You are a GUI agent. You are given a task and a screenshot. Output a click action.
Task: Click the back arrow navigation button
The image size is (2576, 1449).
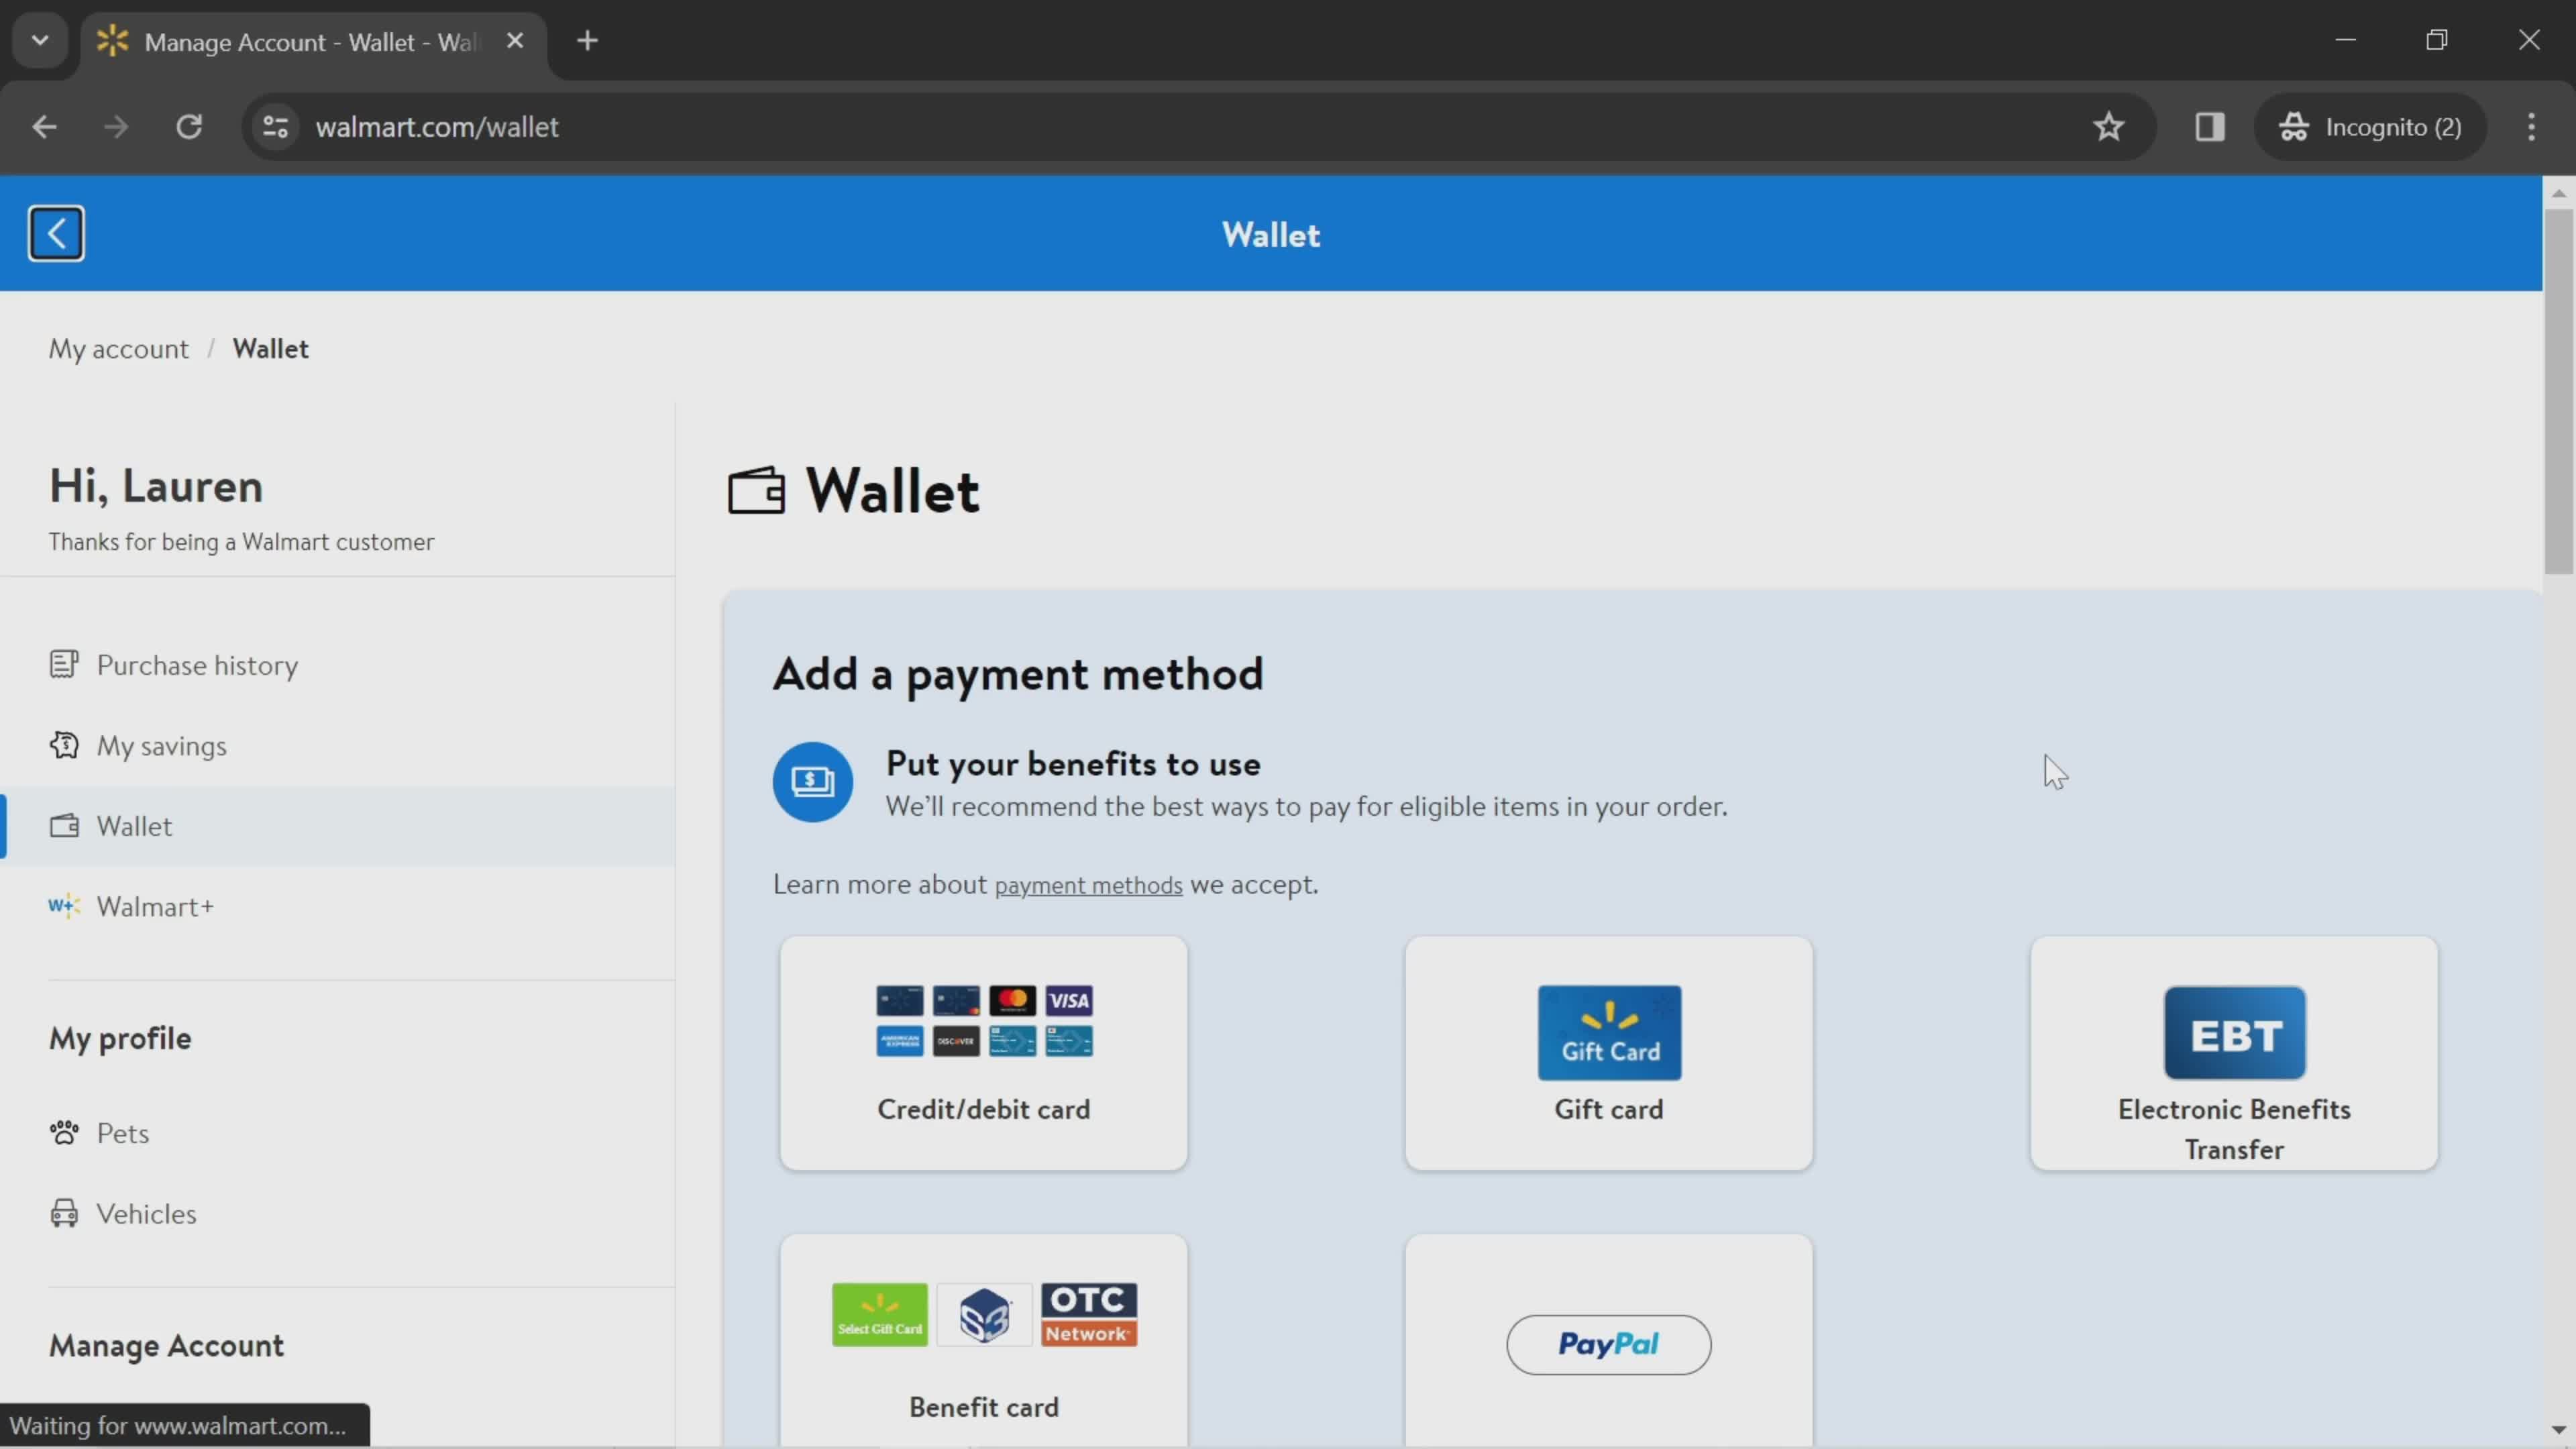(55, 231)
